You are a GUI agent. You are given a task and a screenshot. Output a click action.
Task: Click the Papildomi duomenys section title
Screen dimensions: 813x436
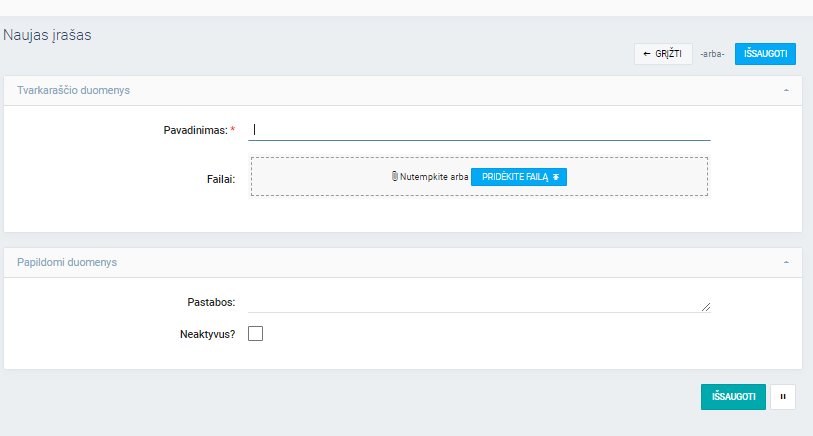click(67, 262)
